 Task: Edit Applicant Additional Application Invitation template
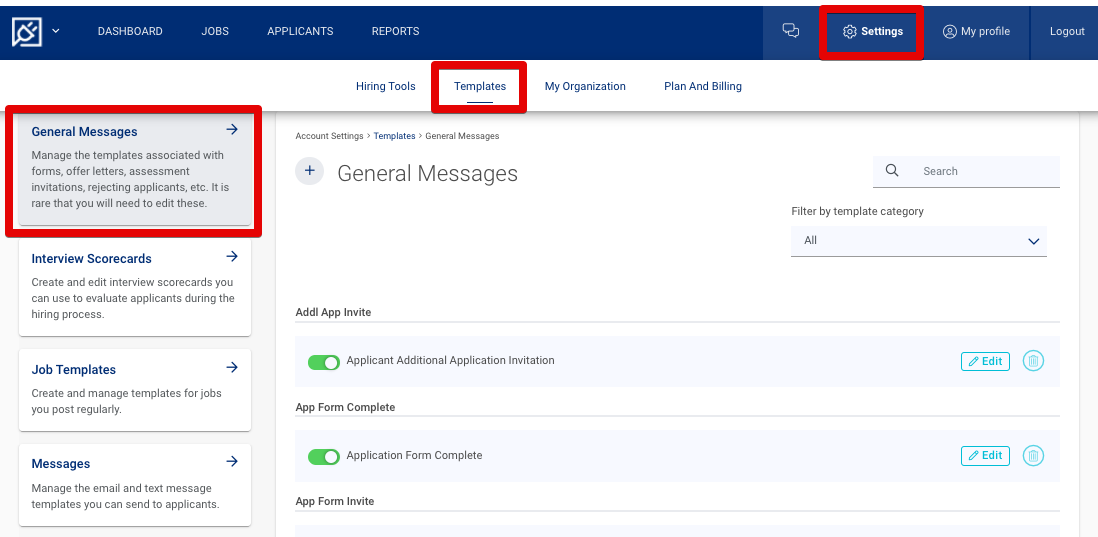[985, 361]
